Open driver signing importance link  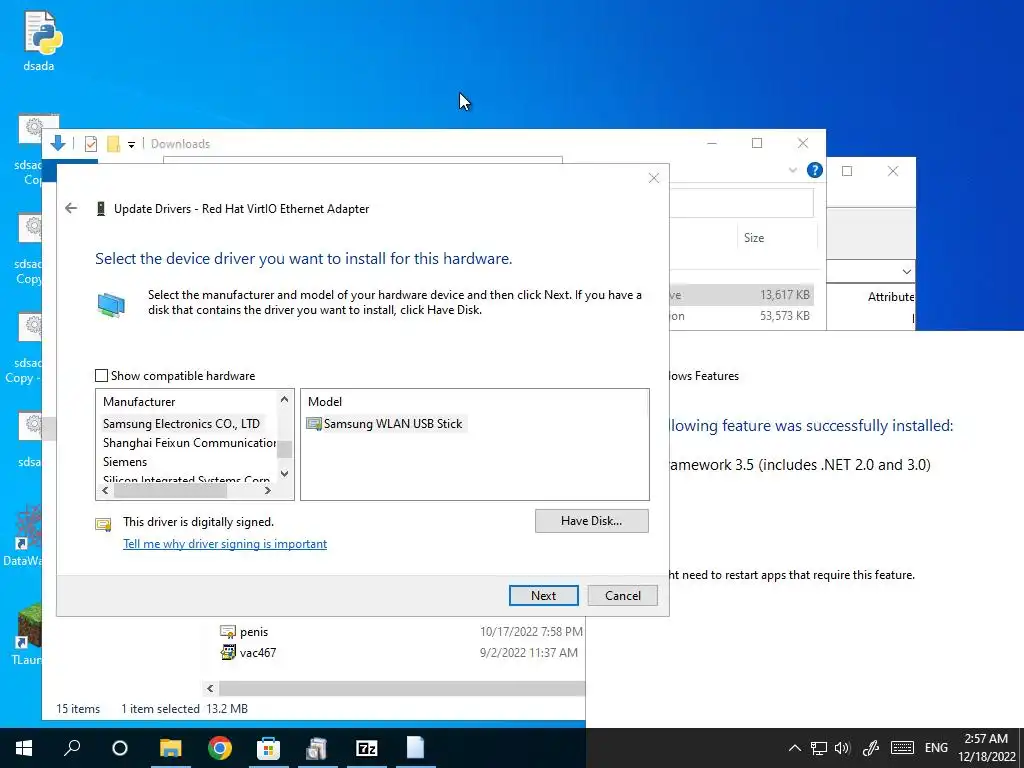225,544
